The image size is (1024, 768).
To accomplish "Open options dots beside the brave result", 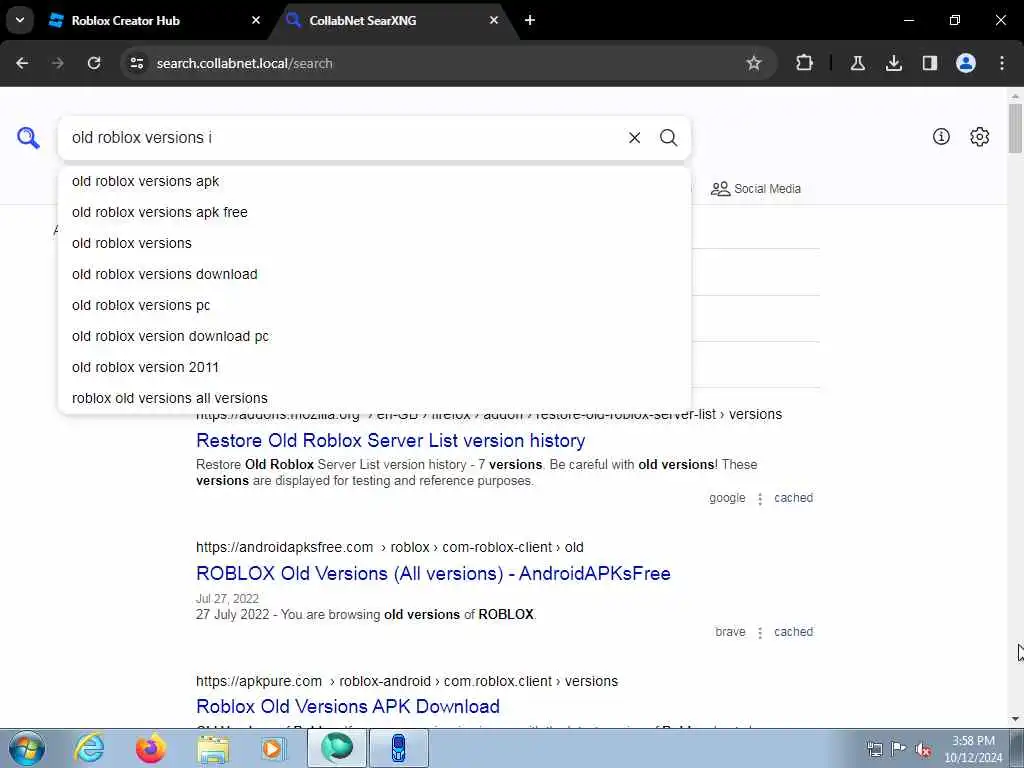I will pos(760,633).
